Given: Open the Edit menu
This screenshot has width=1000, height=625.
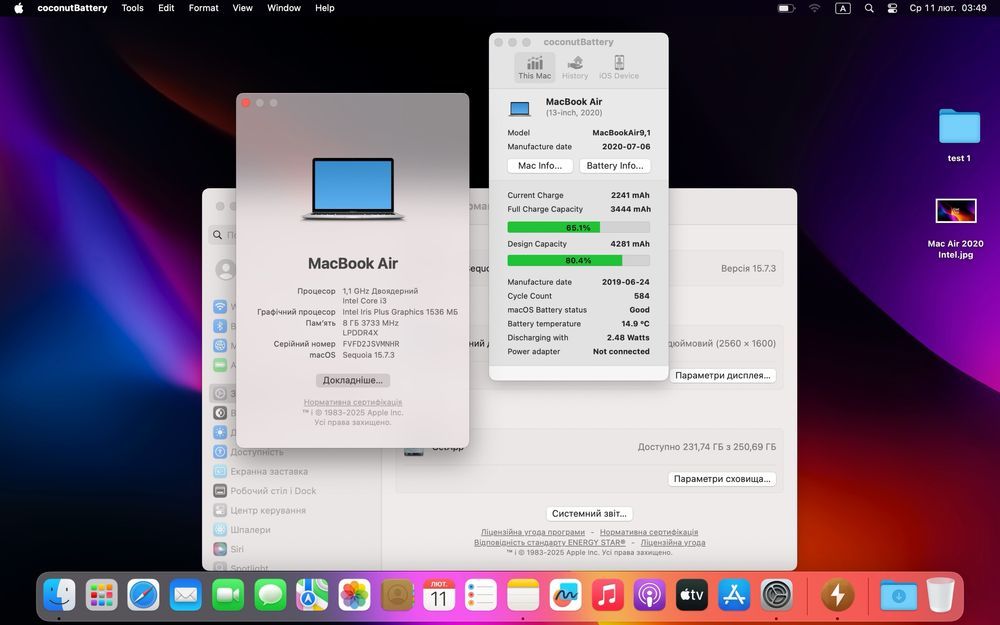Looking at the screenshot, I should (166, 8).
